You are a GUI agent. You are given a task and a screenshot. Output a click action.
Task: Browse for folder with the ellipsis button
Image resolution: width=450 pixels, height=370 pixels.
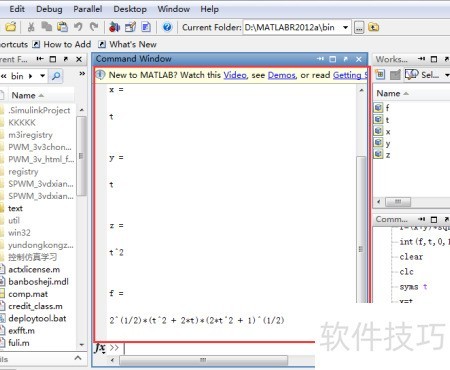point(359,28)
